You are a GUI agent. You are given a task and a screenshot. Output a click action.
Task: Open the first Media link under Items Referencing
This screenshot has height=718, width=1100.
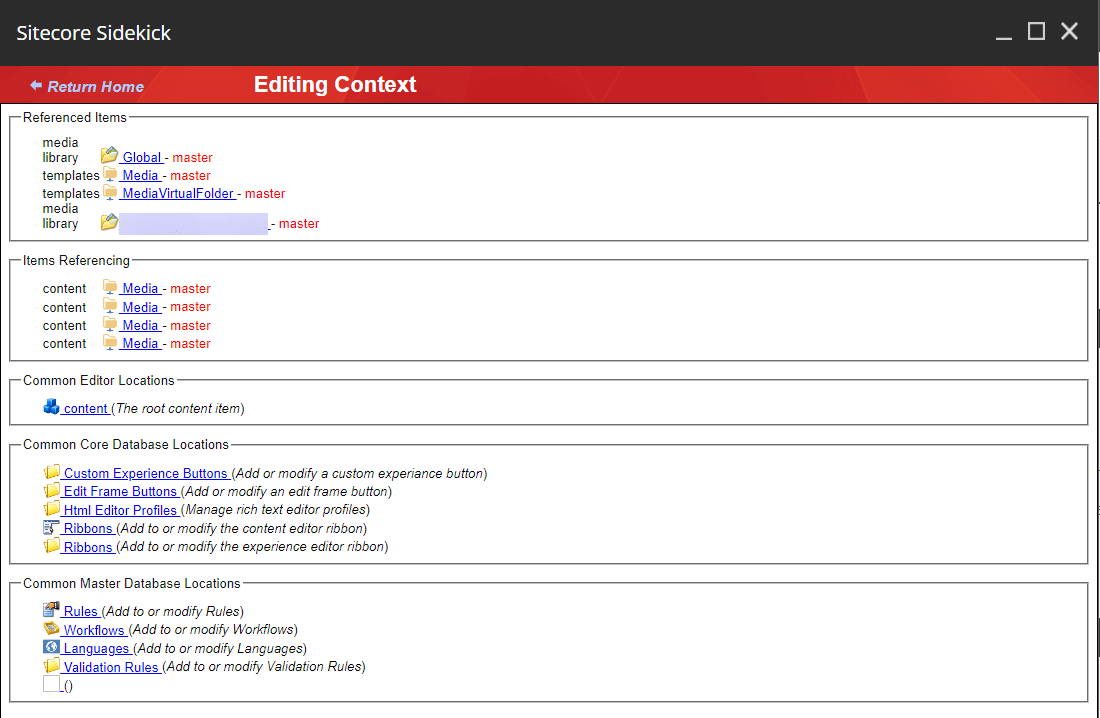coord(140,288)
